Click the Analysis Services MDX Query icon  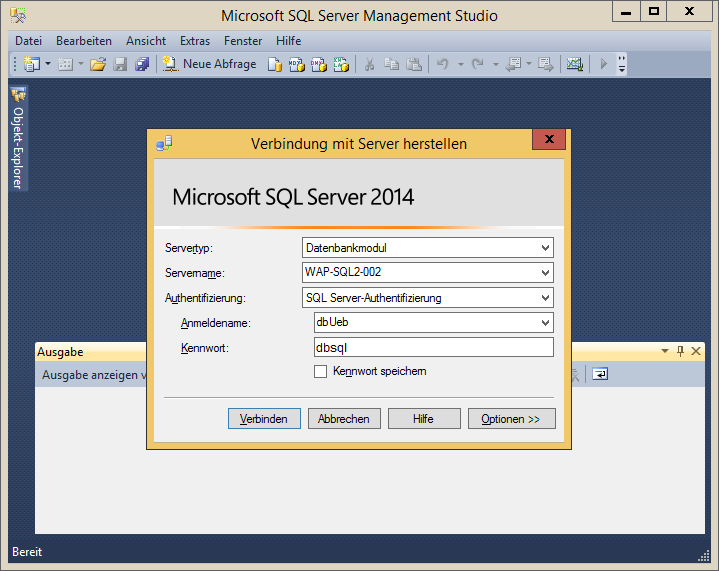pyautogui.click(x=297, y=64)
